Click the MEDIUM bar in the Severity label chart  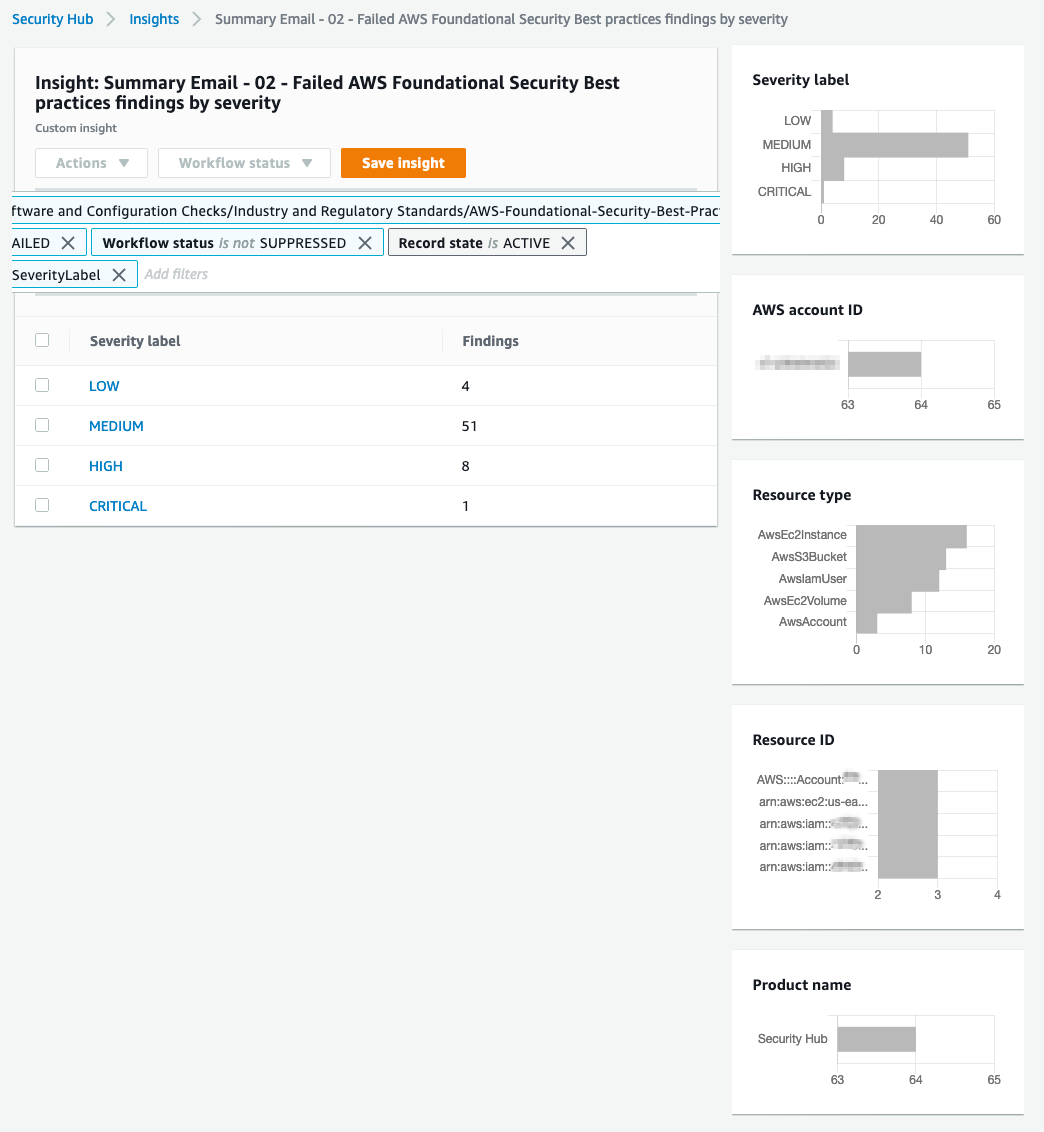(893, 144)
